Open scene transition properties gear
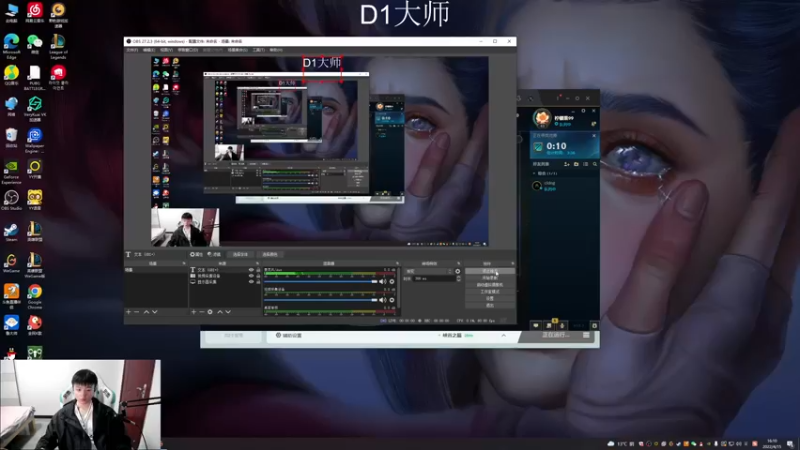Image resolution: width=800 pixels, height=450 pixels. [458, 271]
